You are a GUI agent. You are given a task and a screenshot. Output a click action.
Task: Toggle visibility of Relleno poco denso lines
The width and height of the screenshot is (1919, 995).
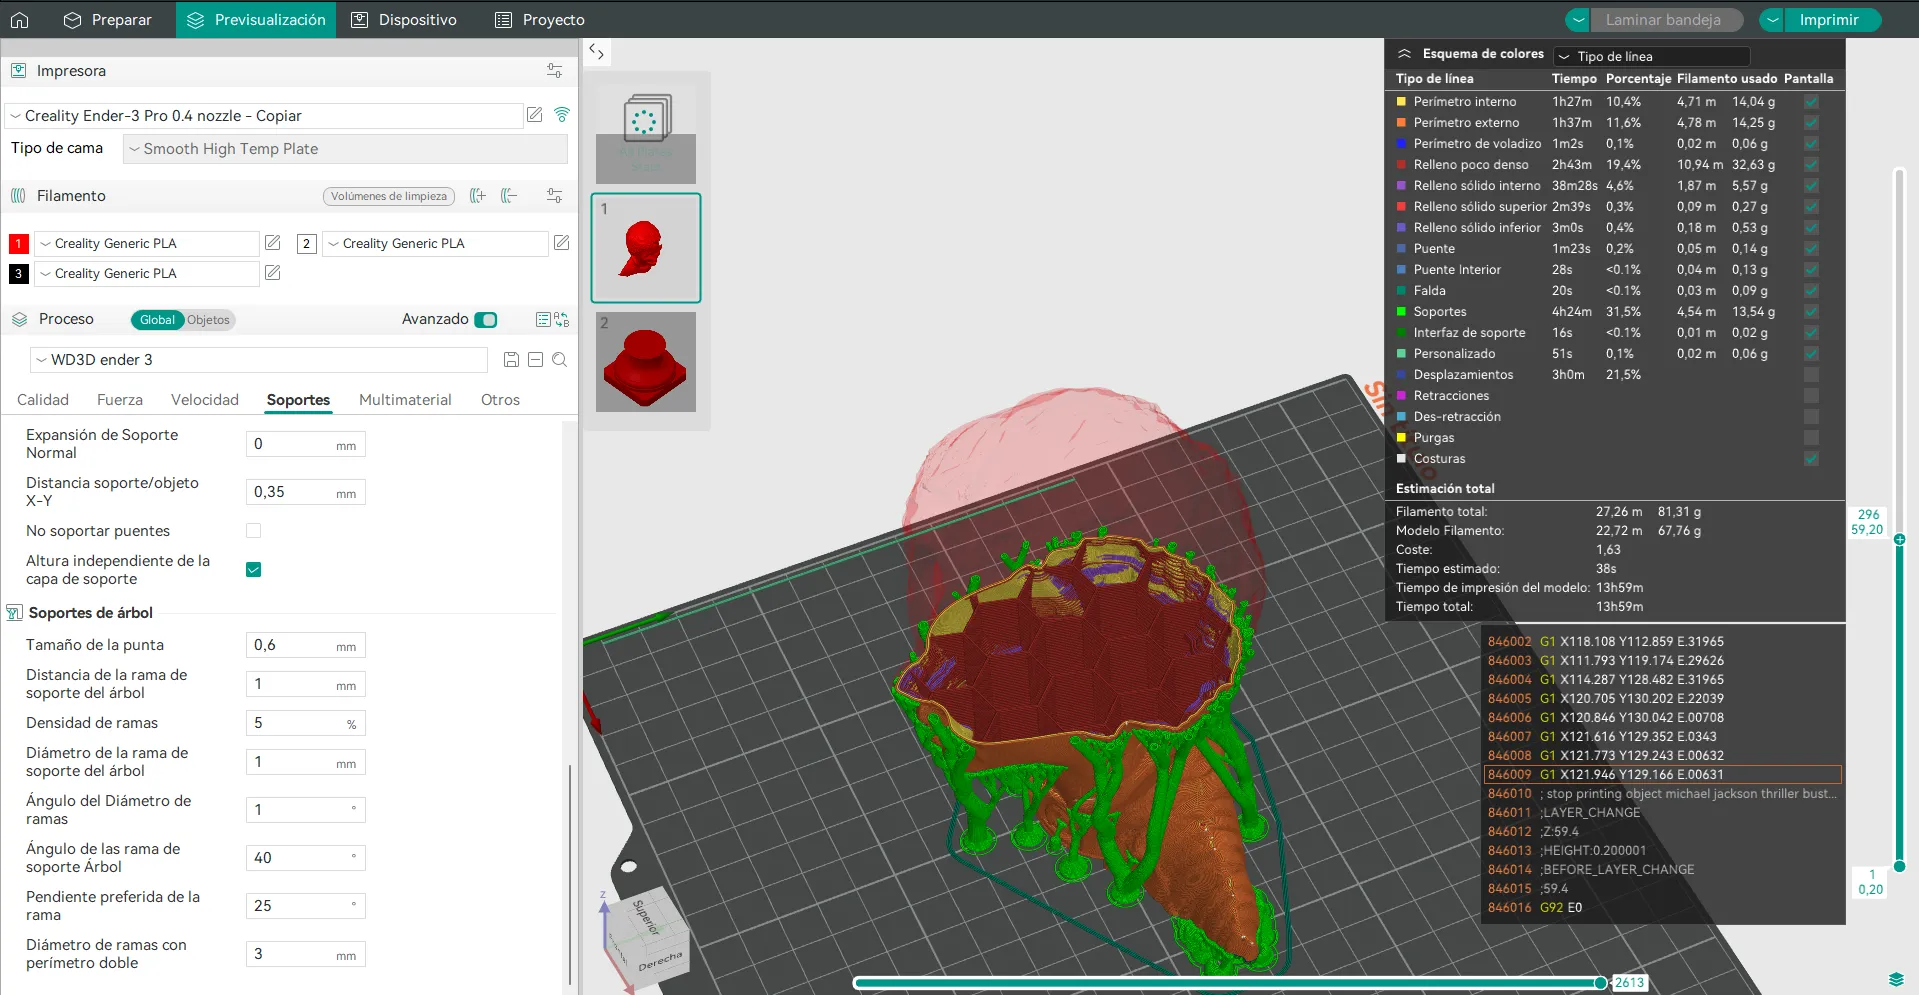[x=1811, y=165]
